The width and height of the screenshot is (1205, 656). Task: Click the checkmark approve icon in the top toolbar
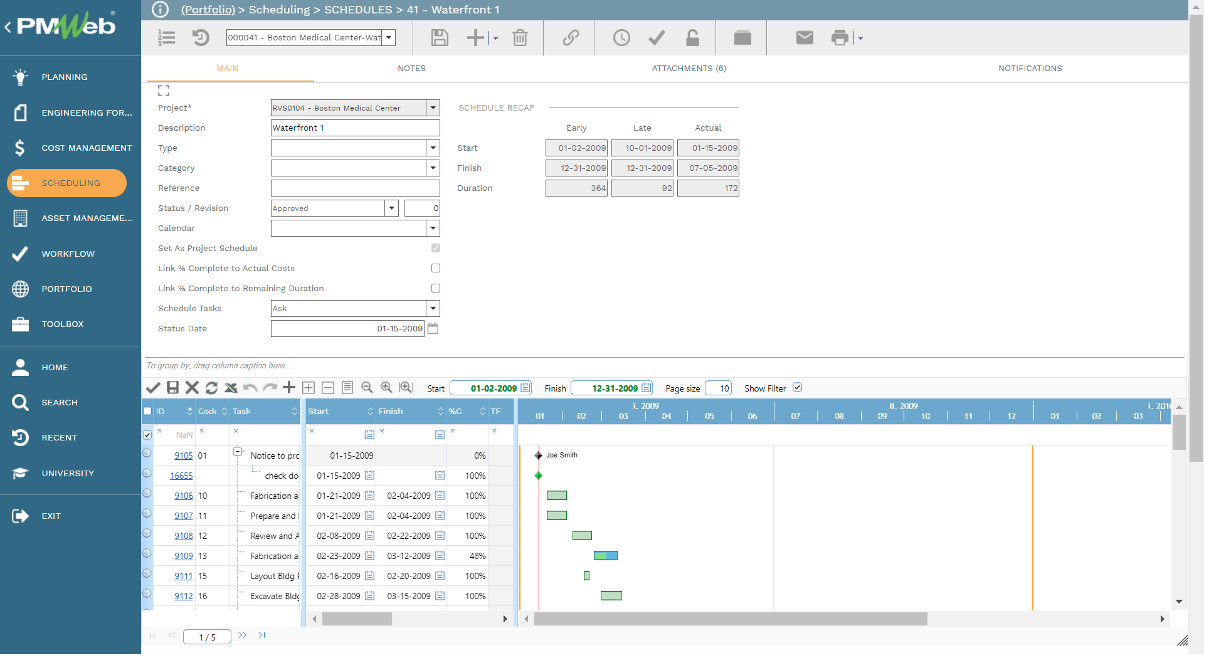[x=657, y=38]
